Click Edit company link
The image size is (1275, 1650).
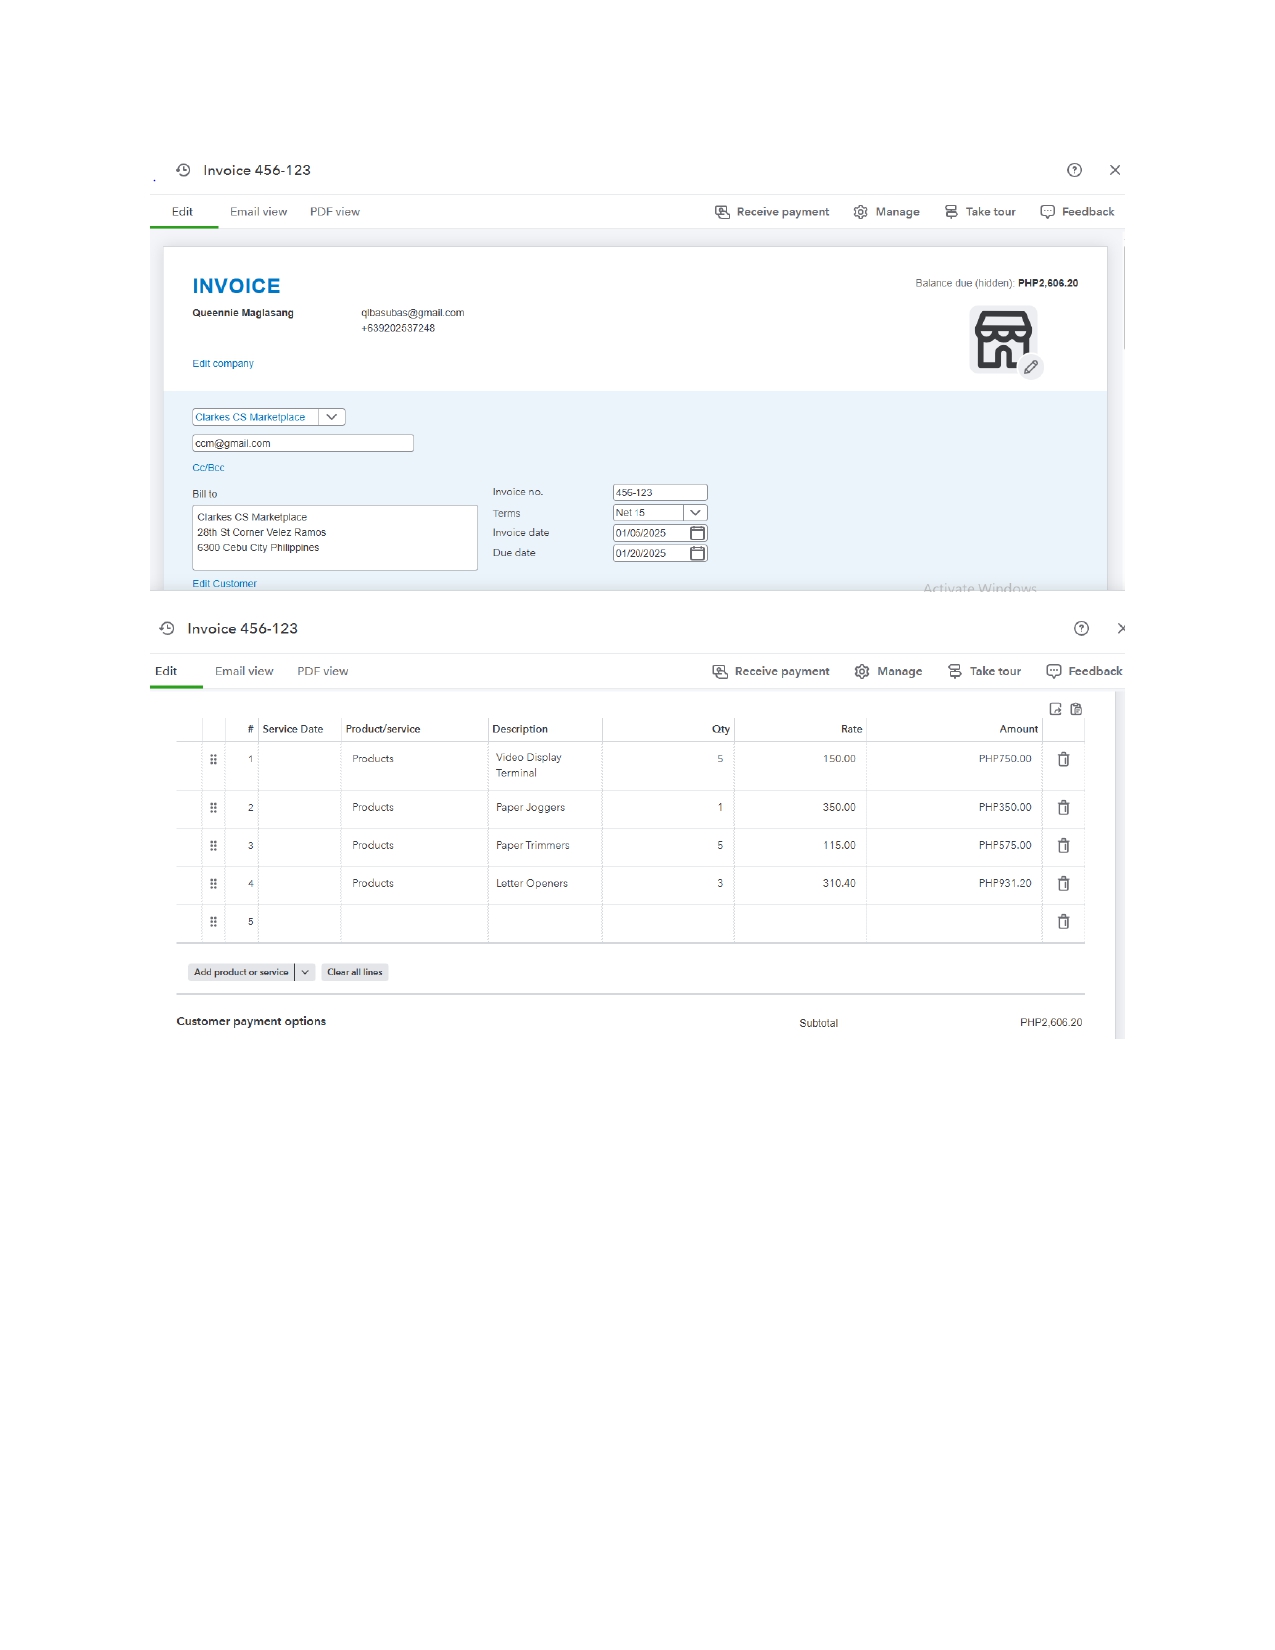pyautogui.click(x=223, y=364)
